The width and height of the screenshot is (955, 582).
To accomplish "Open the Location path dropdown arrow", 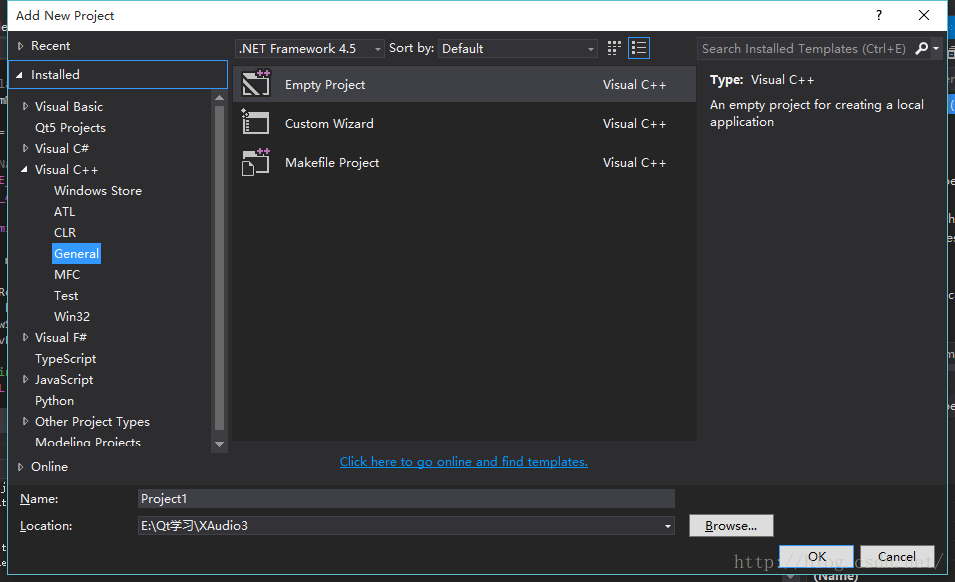I will point(668,526).
